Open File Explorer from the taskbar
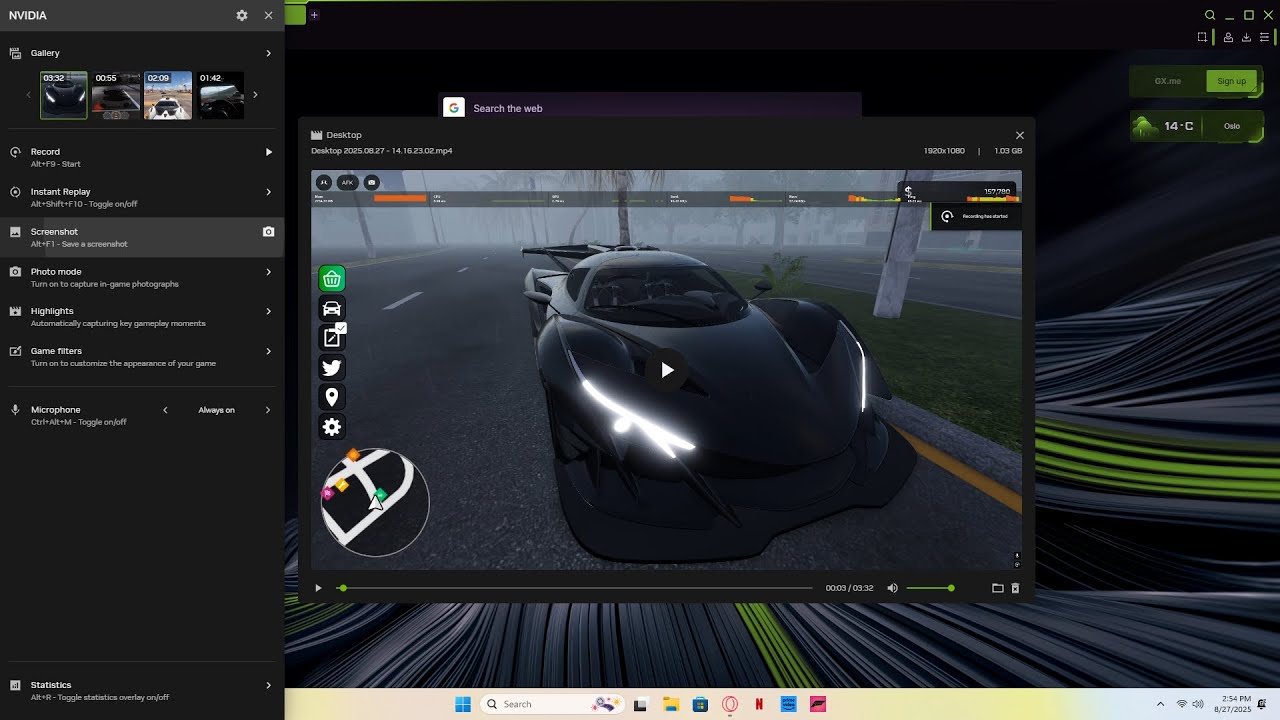Image resolution: width=1280 pixels, height=720 pixels. tap(670, 704)
